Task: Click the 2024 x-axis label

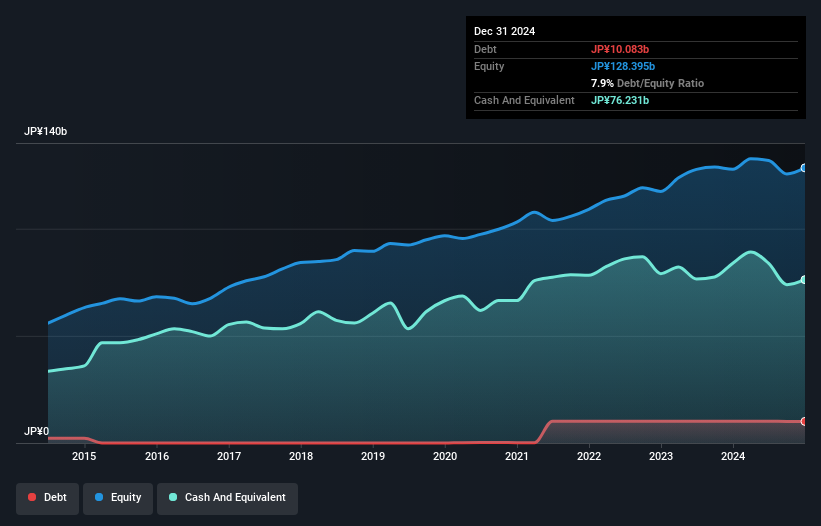Action: coord(733,456)
